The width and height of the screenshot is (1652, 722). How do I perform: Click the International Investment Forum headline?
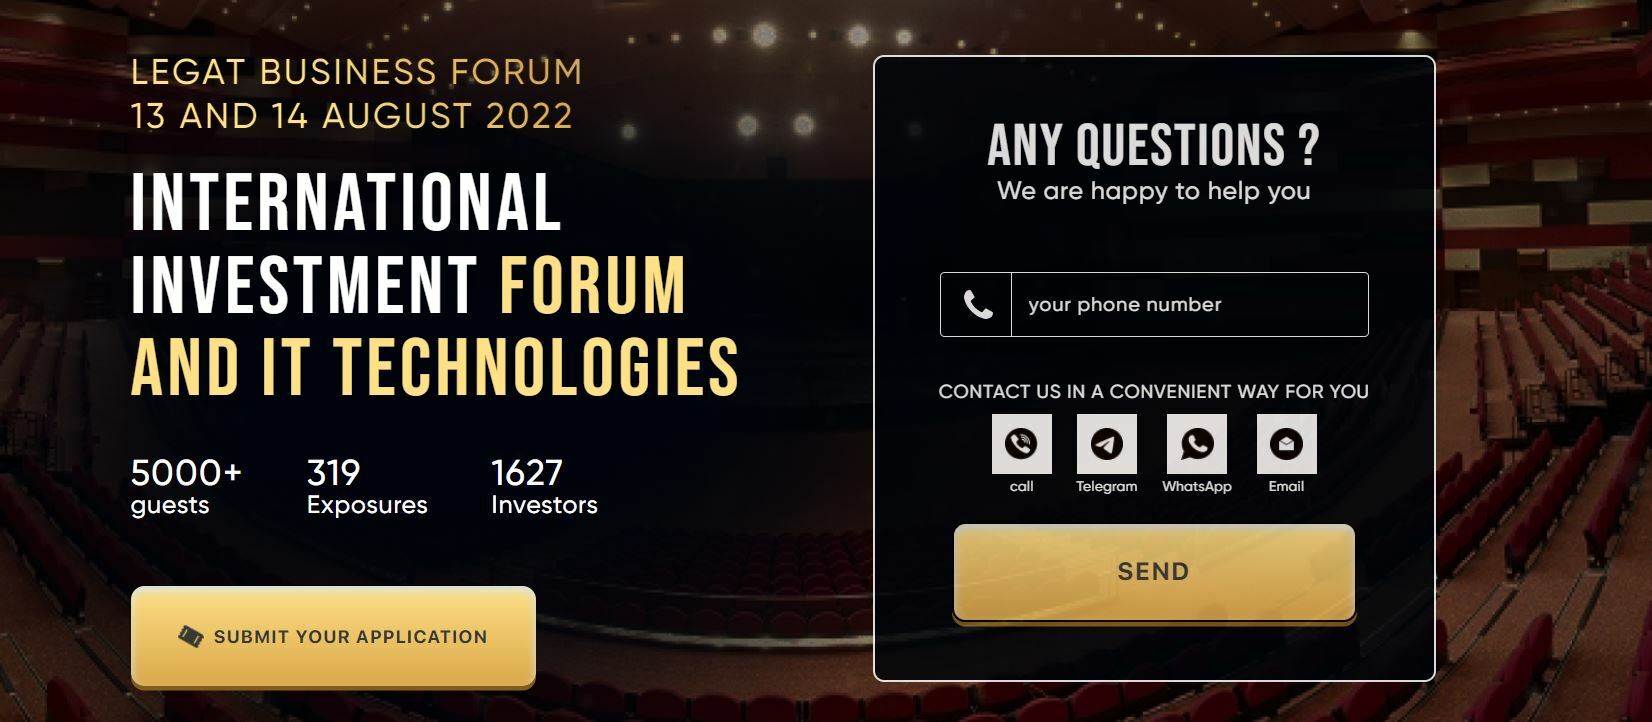click(435, 285)
